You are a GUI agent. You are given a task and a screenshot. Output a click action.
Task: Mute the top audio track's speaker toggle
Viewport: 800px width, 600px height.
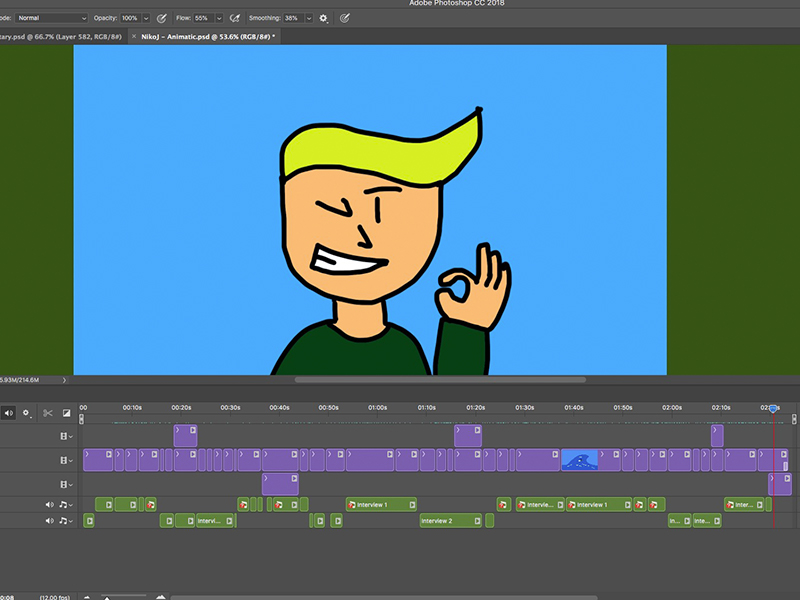49,503
